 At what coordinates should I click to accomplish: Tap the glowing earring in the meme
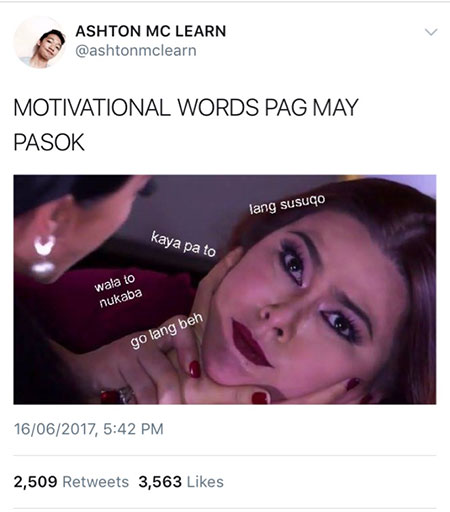(x=44, y=254)
